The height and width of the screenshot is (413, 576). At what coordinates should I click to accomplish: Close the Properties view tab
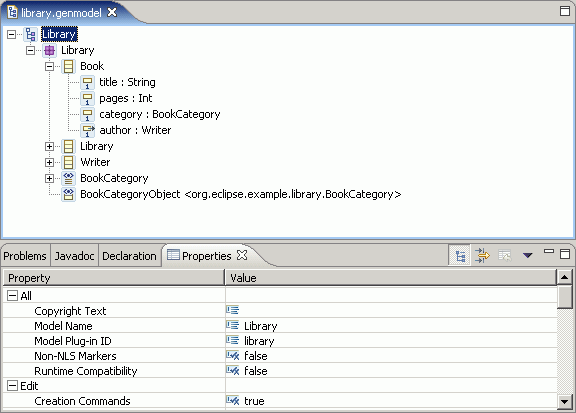click(242, 255)
